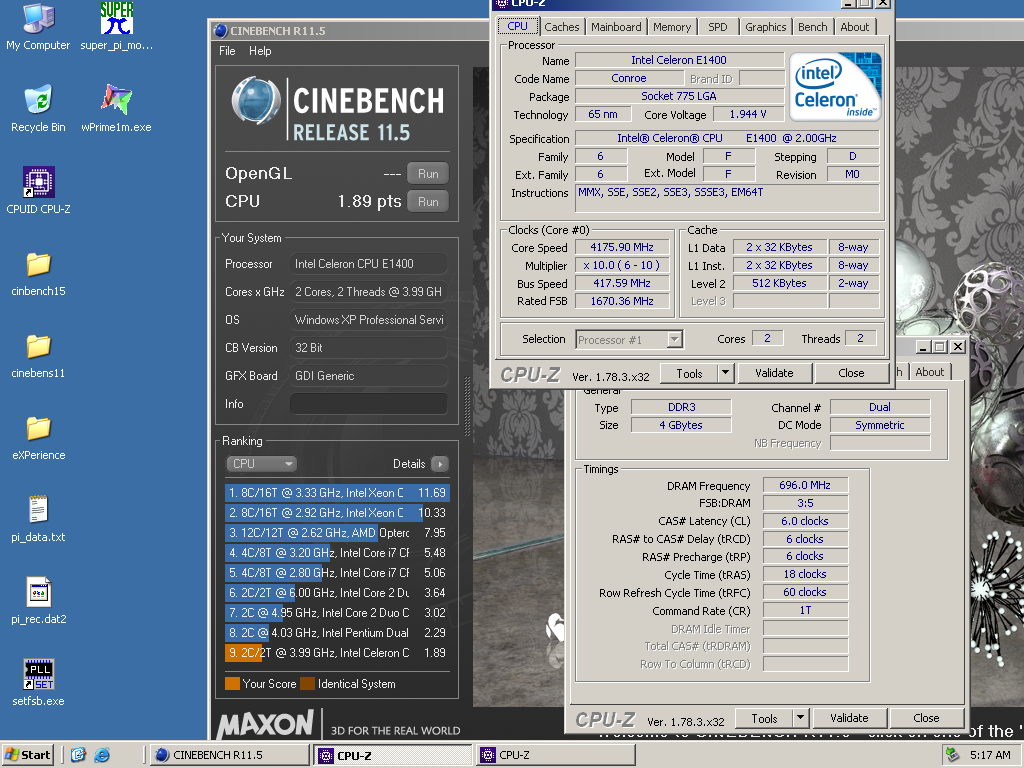Screen dimensions: 1024x768
Task: Open the Windows Start button
Action: 27,755
